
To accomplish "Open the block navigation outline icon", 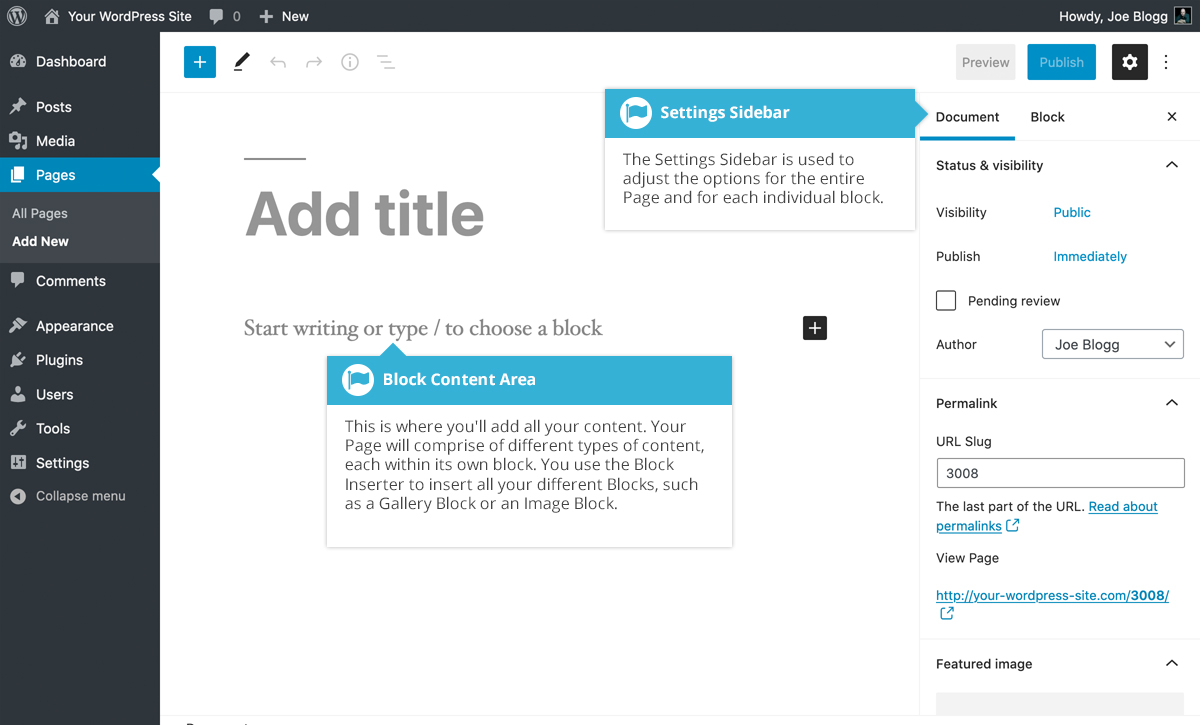I will 385,62.
